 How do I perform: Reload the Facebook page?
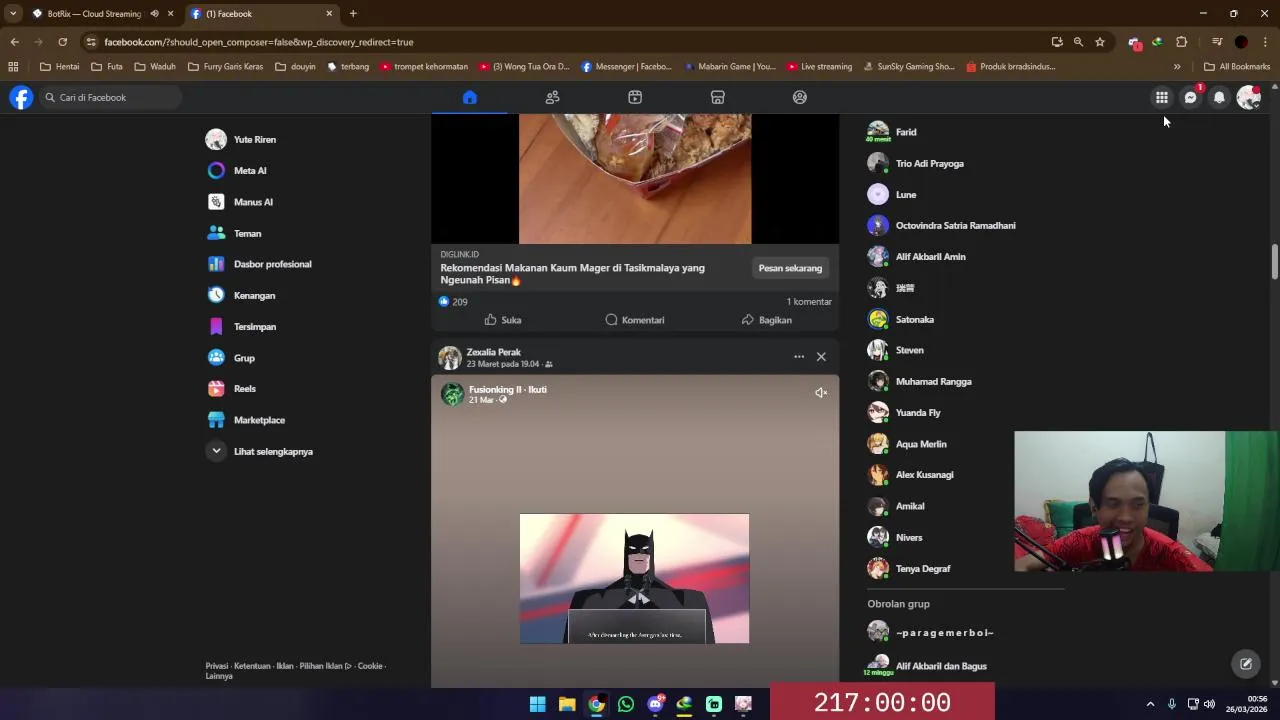pos(62,42)
